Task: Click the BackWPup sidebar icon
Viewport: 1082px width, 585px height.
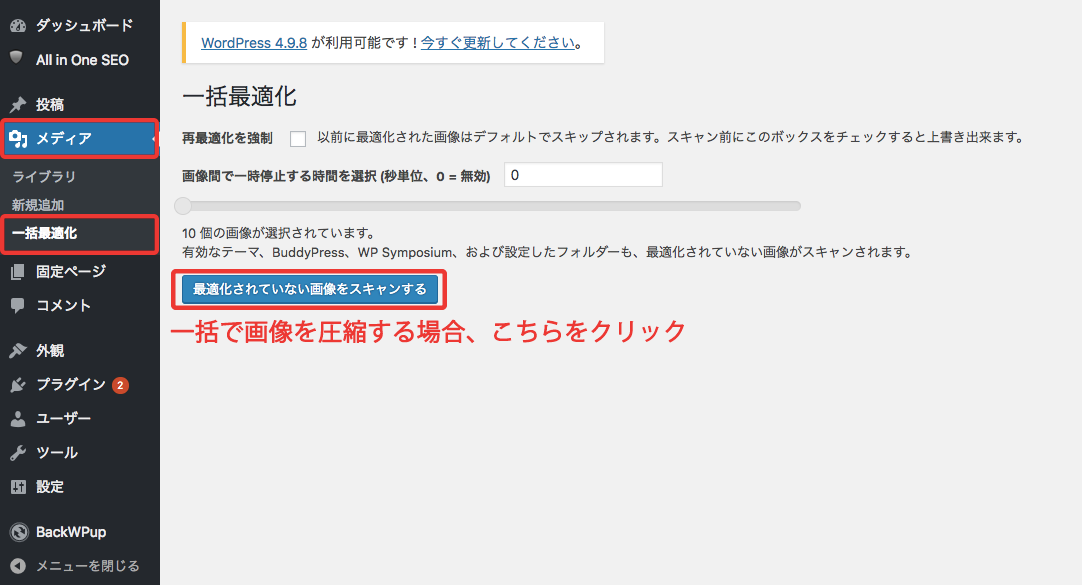Action: (x=17, y=532)
